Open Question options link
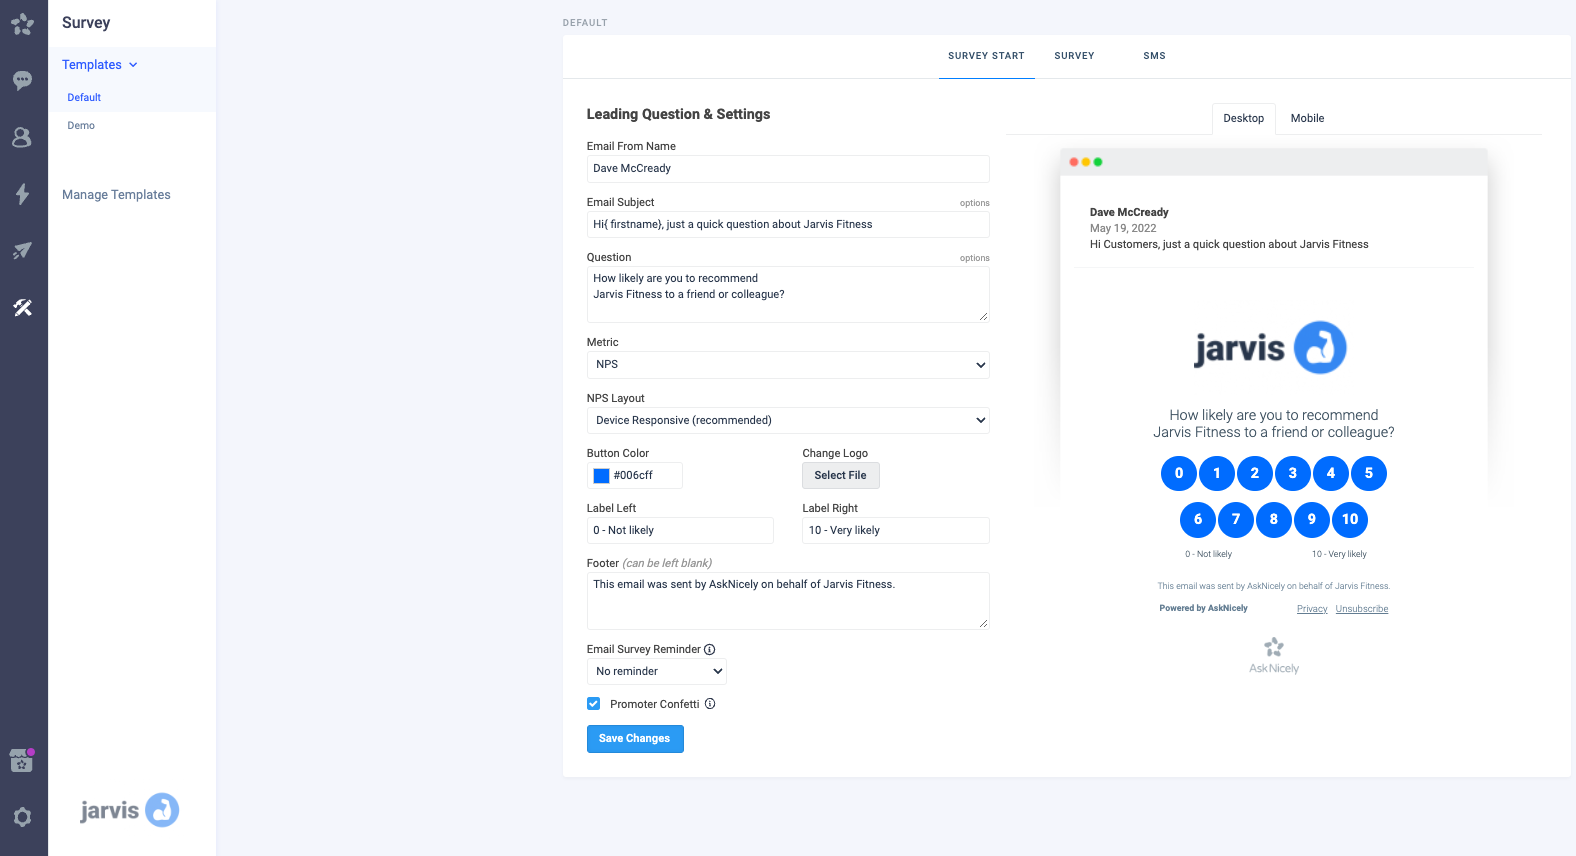This screenshot has width=1576, height=856. point(975,258)
